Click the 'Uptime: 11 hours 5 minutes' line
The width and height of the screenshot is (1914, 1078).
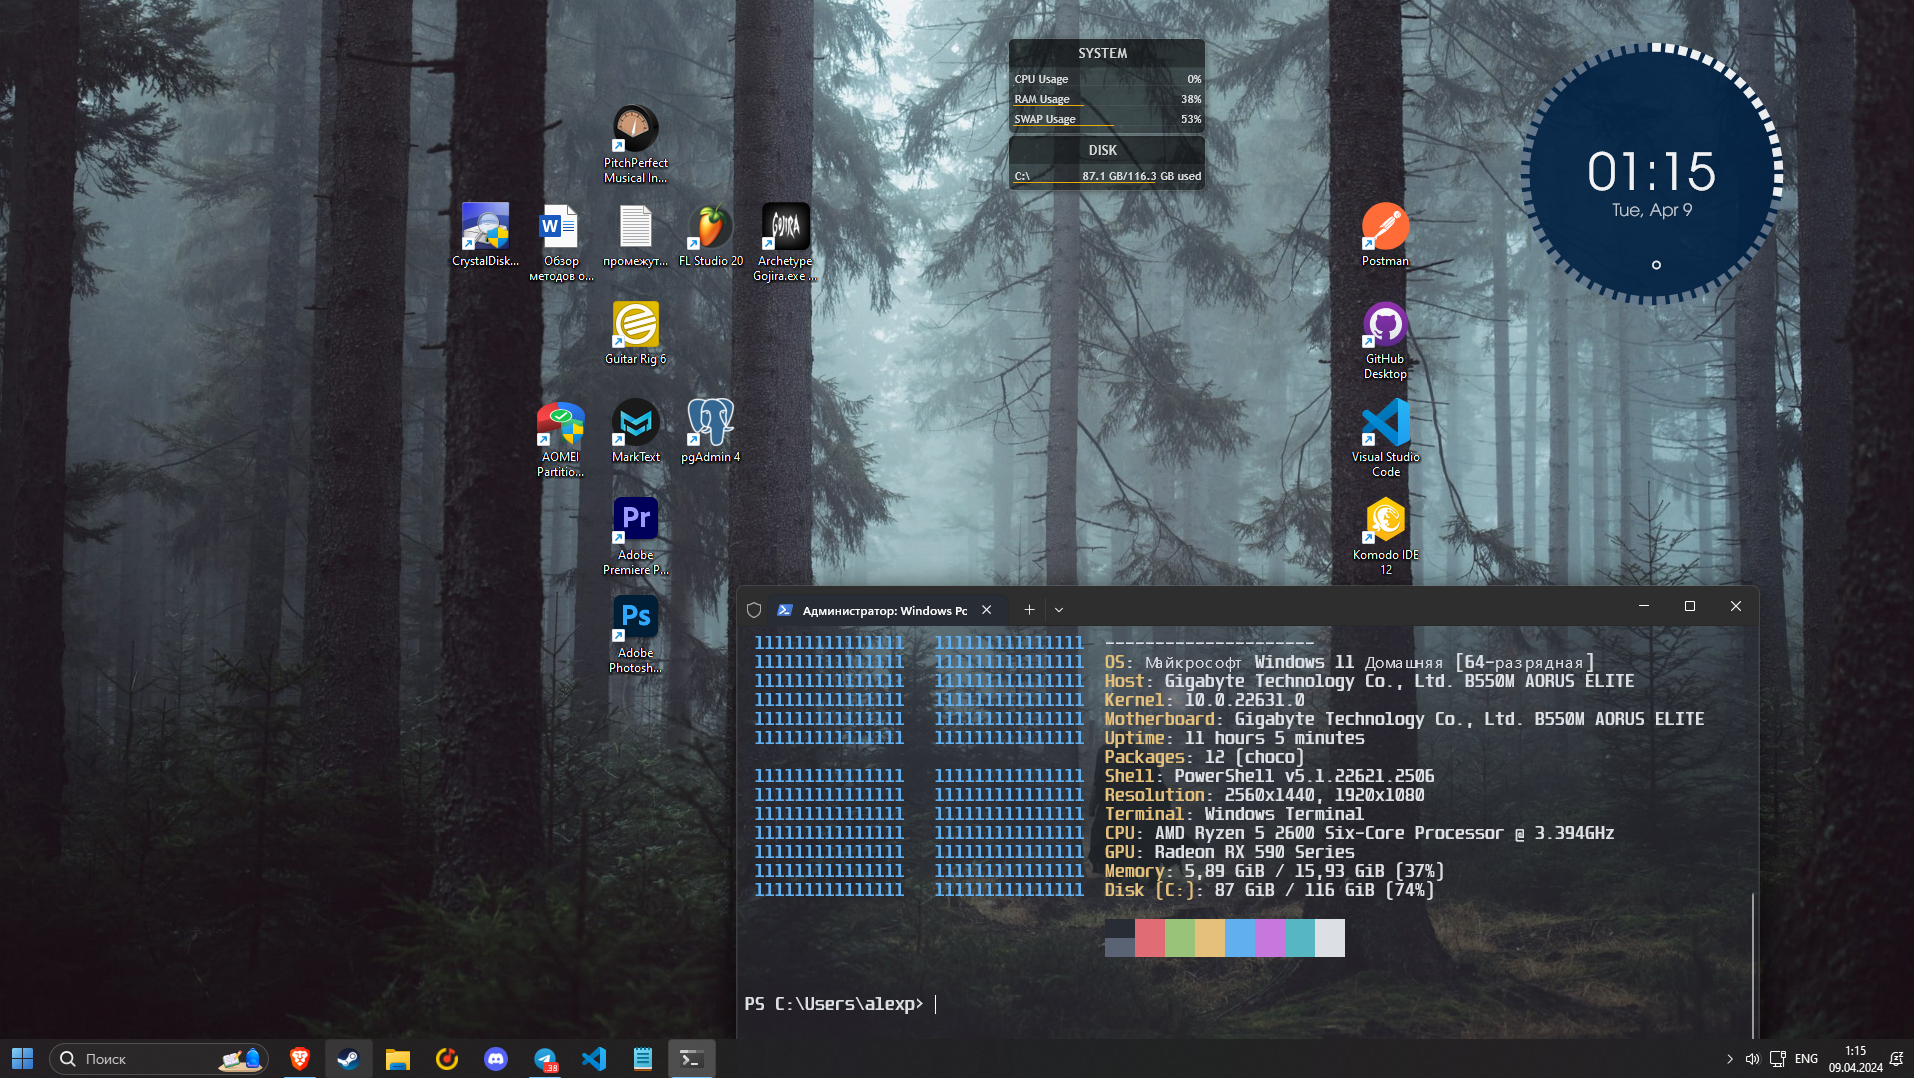(1234, 738)
